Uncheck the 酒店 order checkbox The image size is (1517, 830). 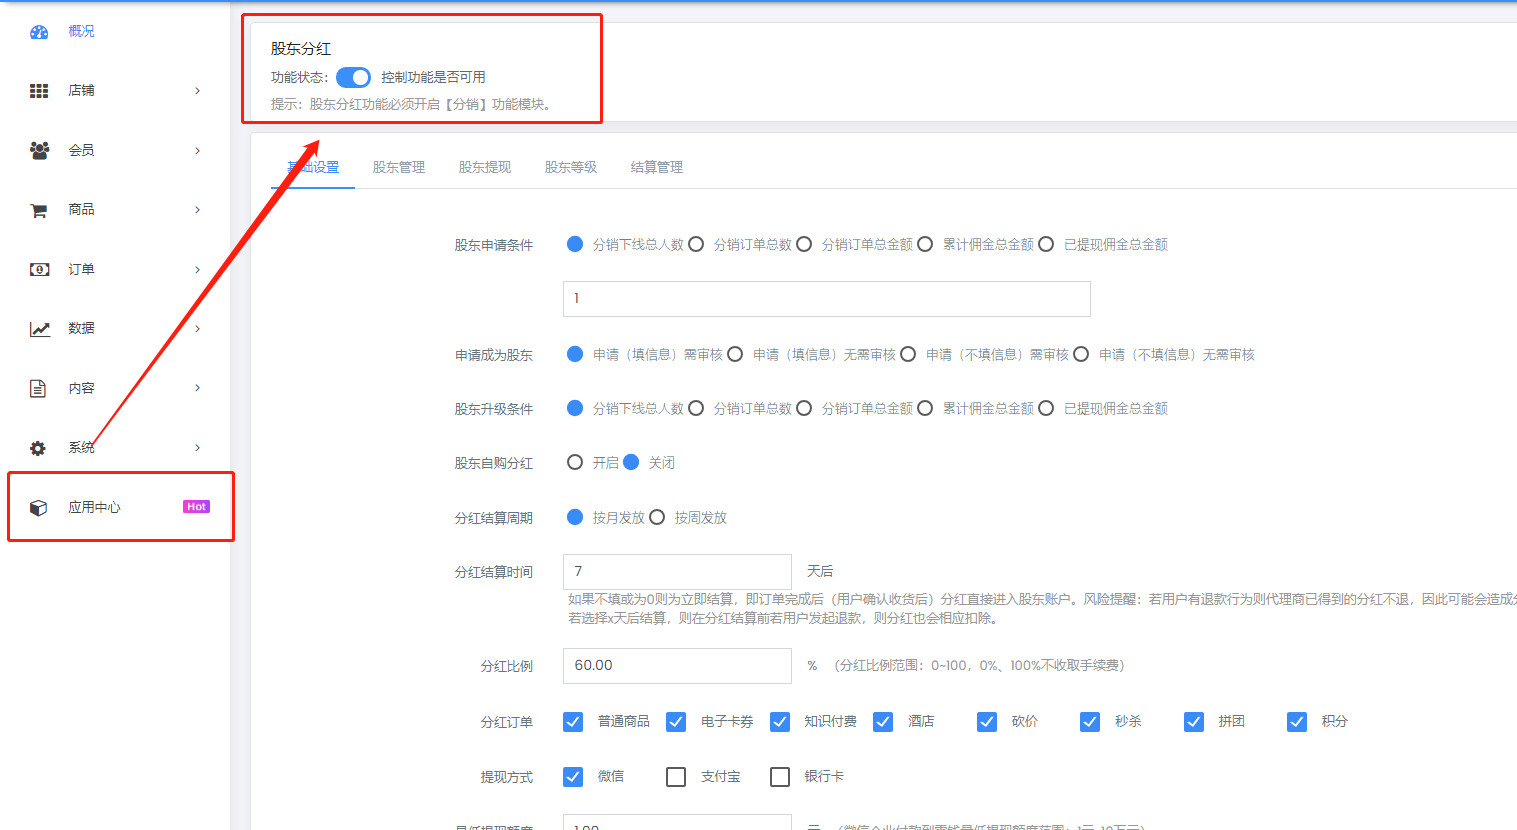tap(883, 722)
